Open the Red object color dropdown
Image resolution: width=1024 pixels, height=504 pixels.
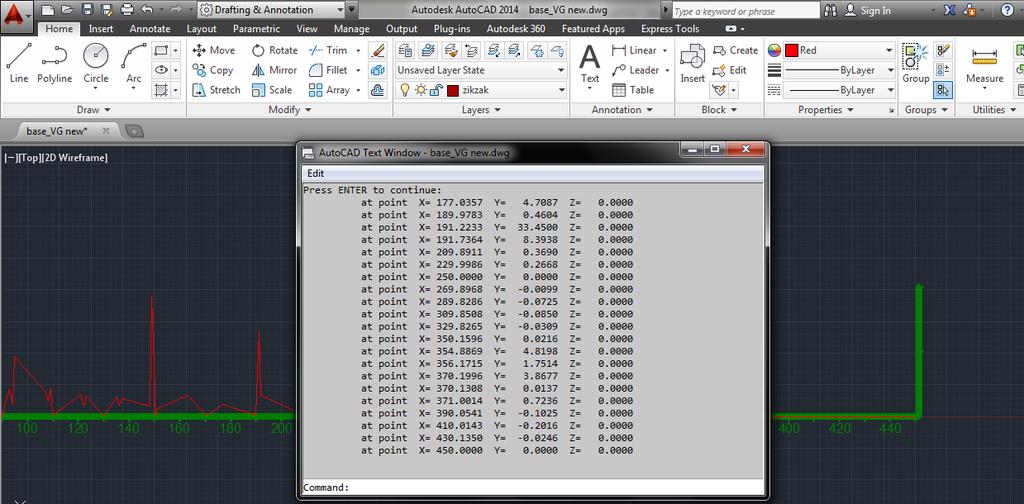839,50
